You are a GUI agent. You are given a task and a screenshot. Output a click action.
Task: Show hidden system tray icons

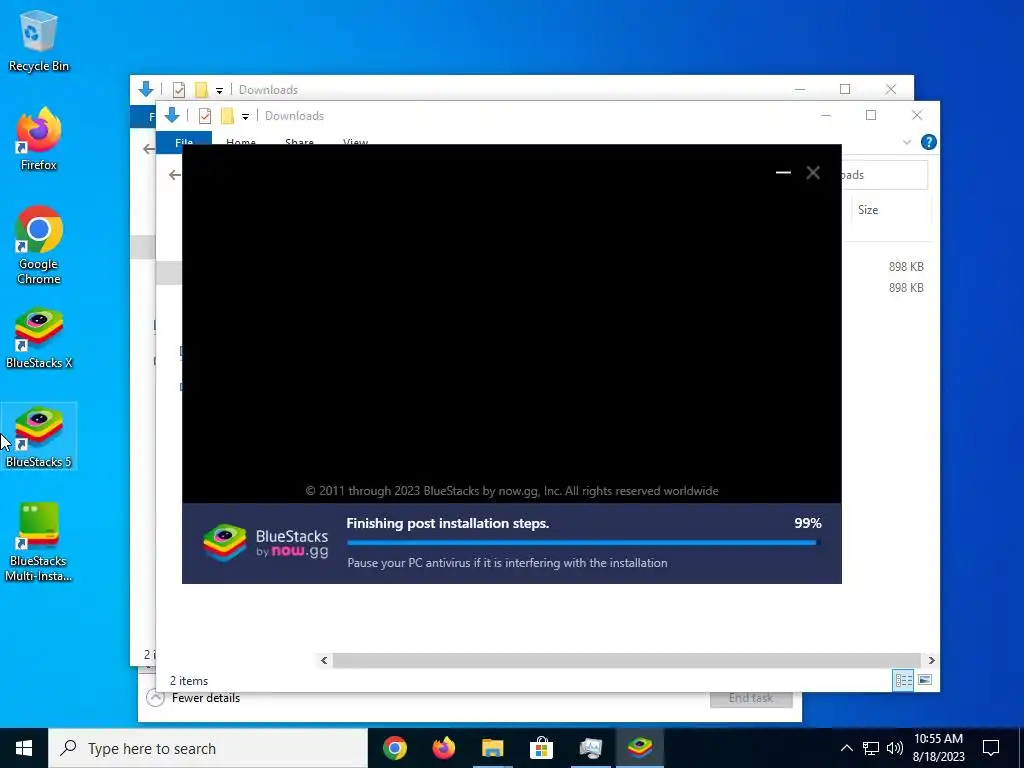846,748
